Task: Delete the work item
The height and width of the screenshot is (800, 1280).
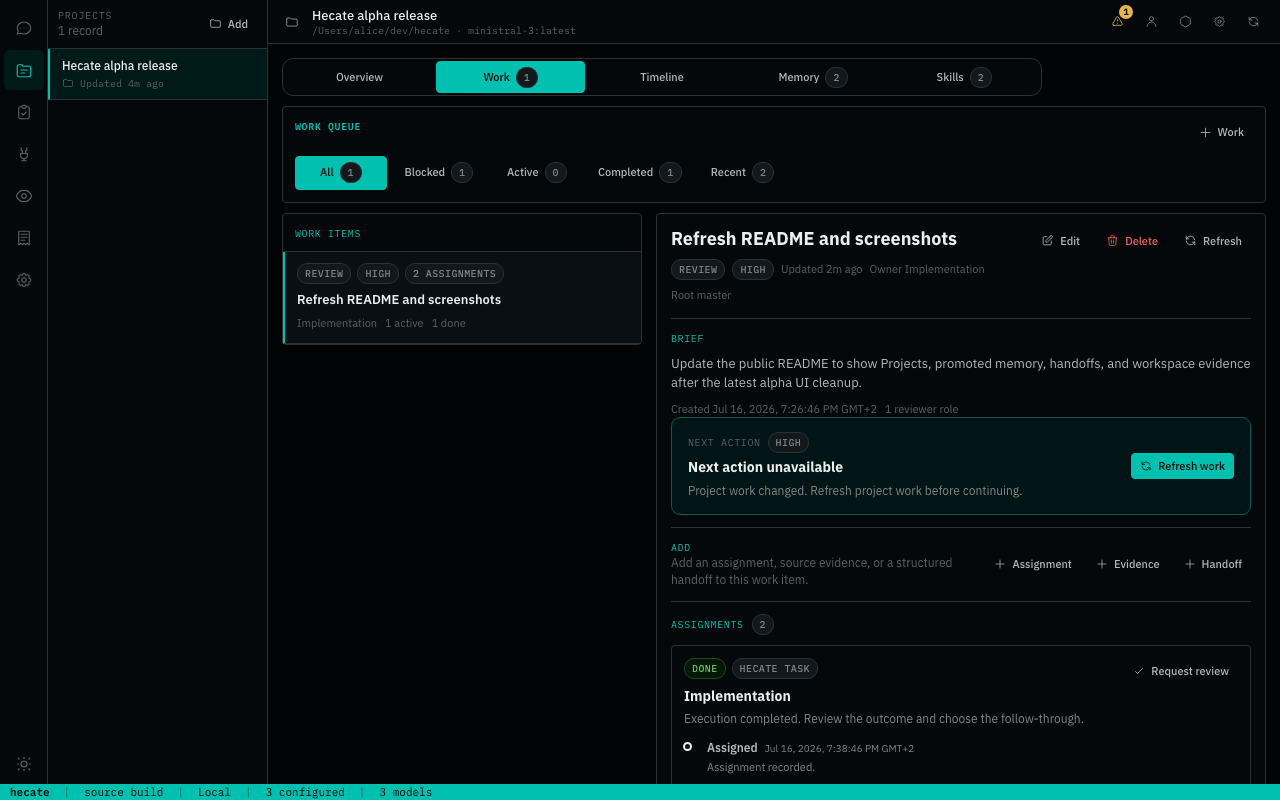Action: point(1132,241)
